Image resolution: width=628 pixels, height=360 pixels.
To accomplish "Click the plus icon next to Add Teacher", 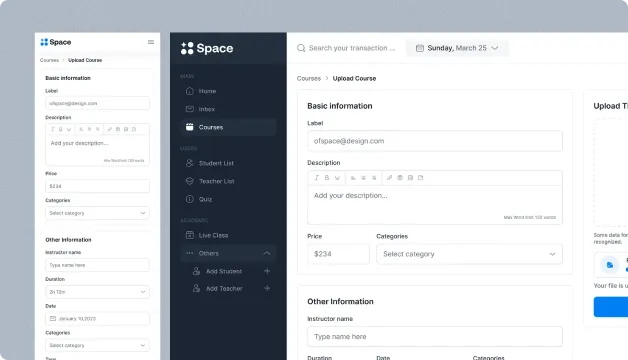I will coord(267,288).
